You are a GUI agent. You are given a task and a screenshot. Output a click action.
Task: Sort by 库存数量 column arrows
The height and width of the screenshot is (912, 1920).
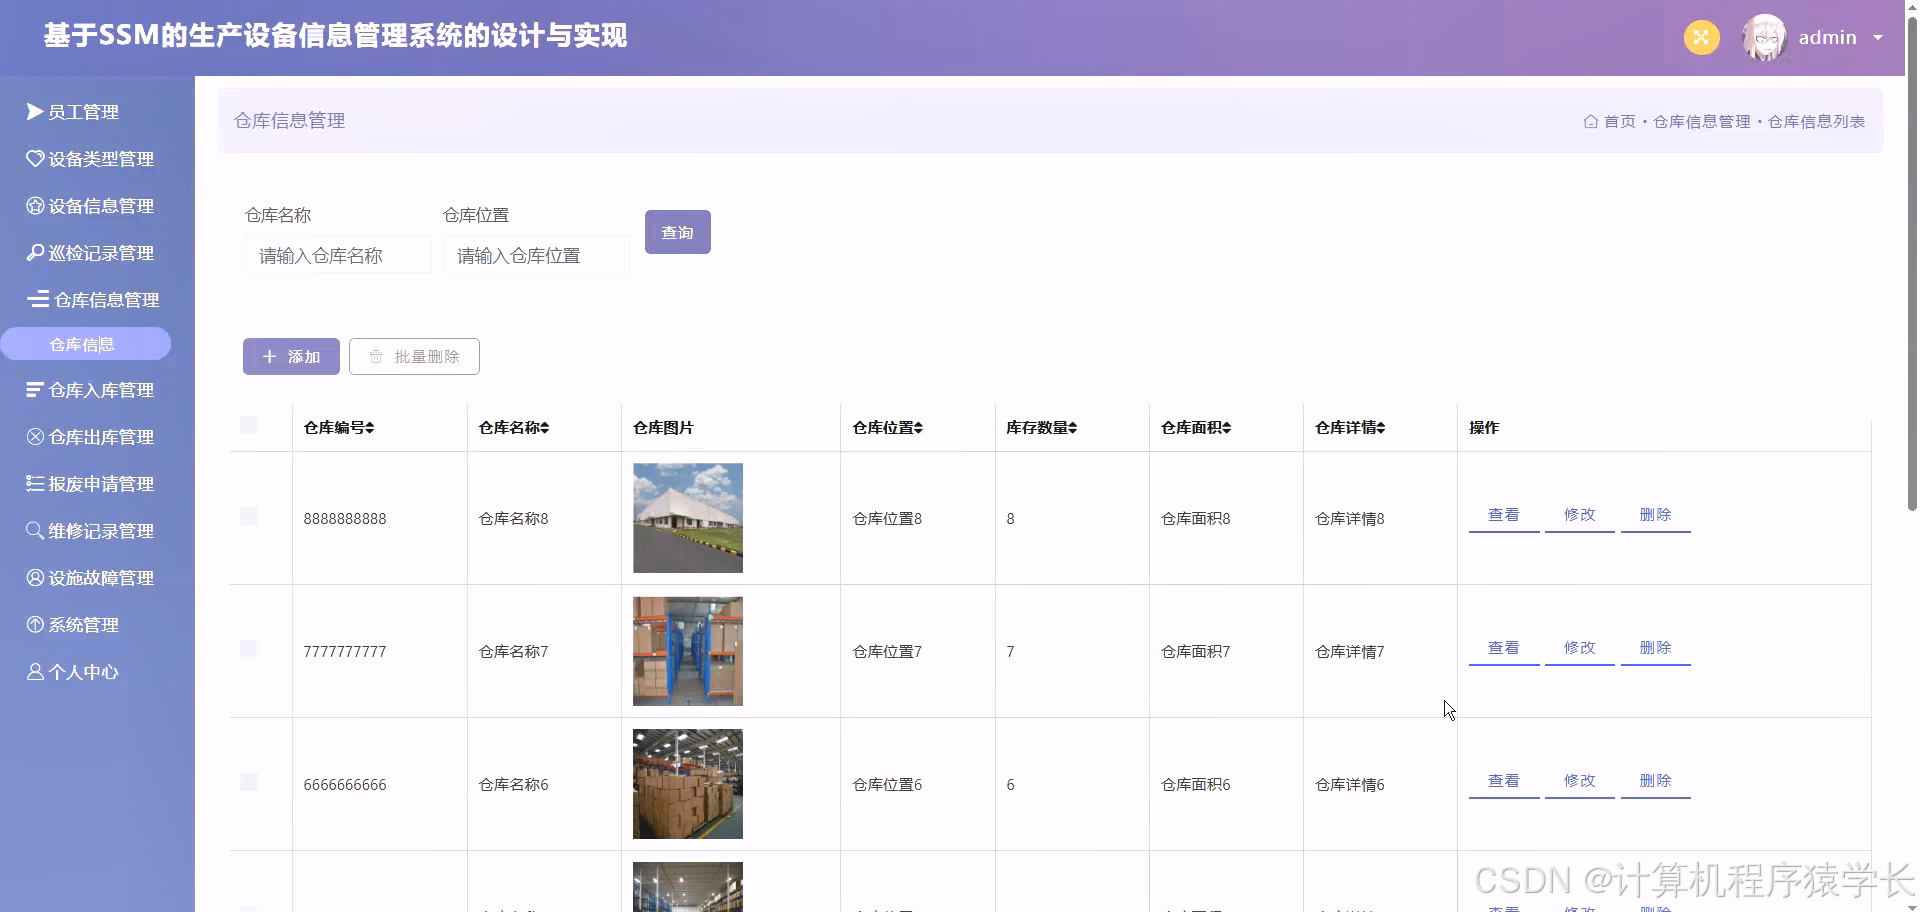click(1072, 428)
